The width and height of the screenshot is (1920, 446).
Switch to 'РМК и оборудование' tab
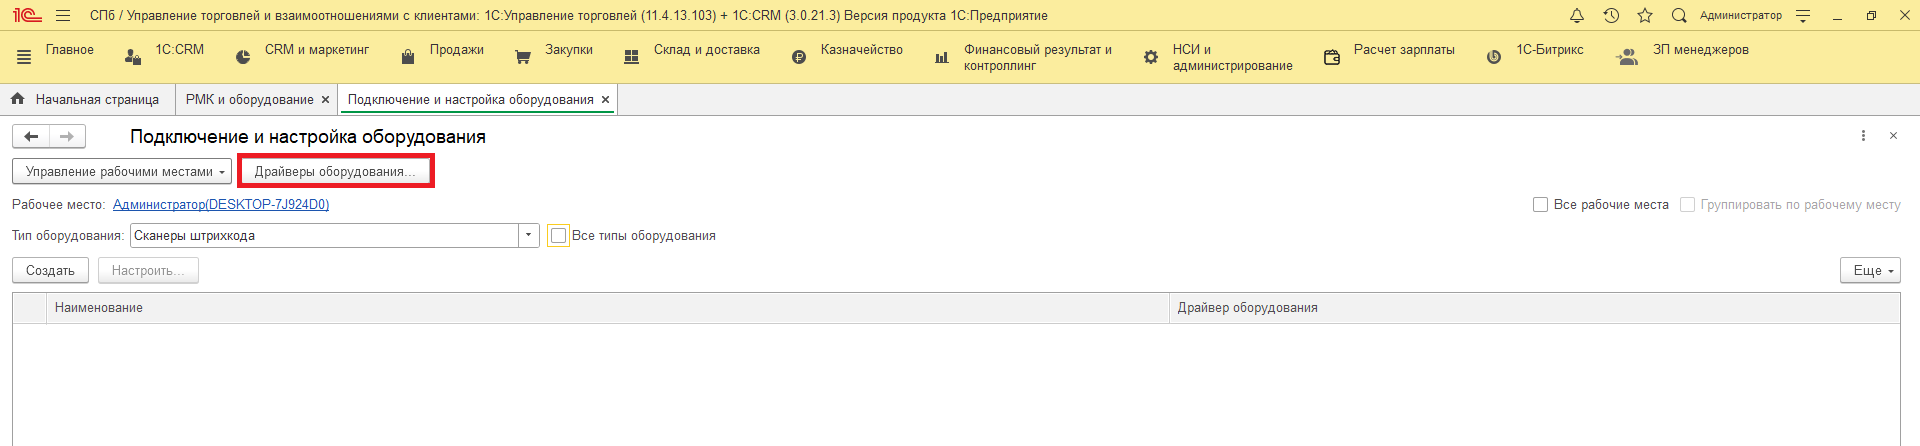(249, 100)
